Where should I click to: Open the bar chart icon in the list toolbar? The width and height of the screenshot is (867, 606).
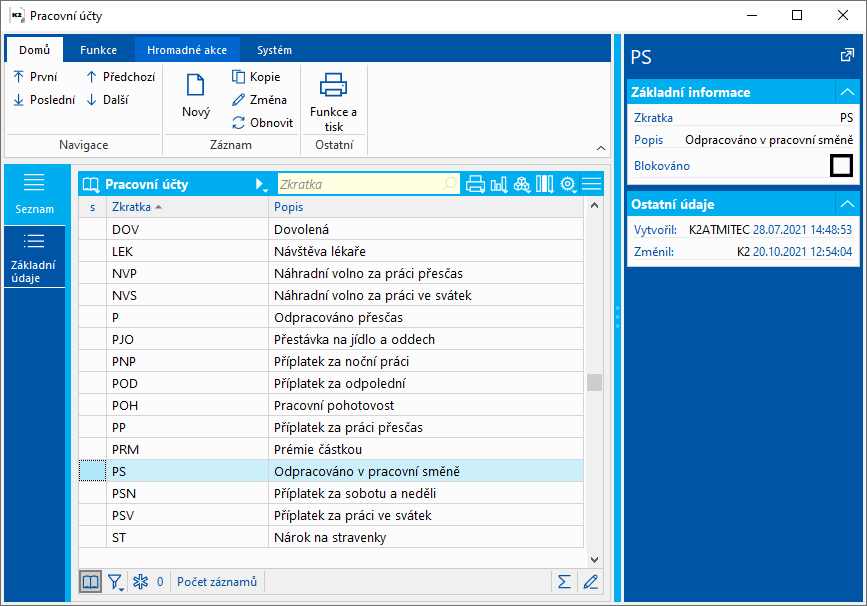[499, 184]
